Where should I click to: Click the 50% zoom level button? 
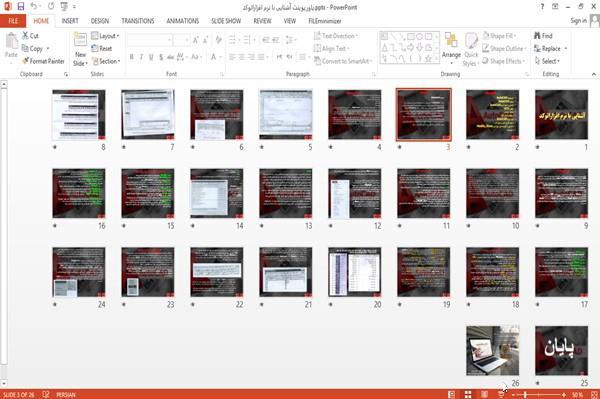tap(578, 394)
